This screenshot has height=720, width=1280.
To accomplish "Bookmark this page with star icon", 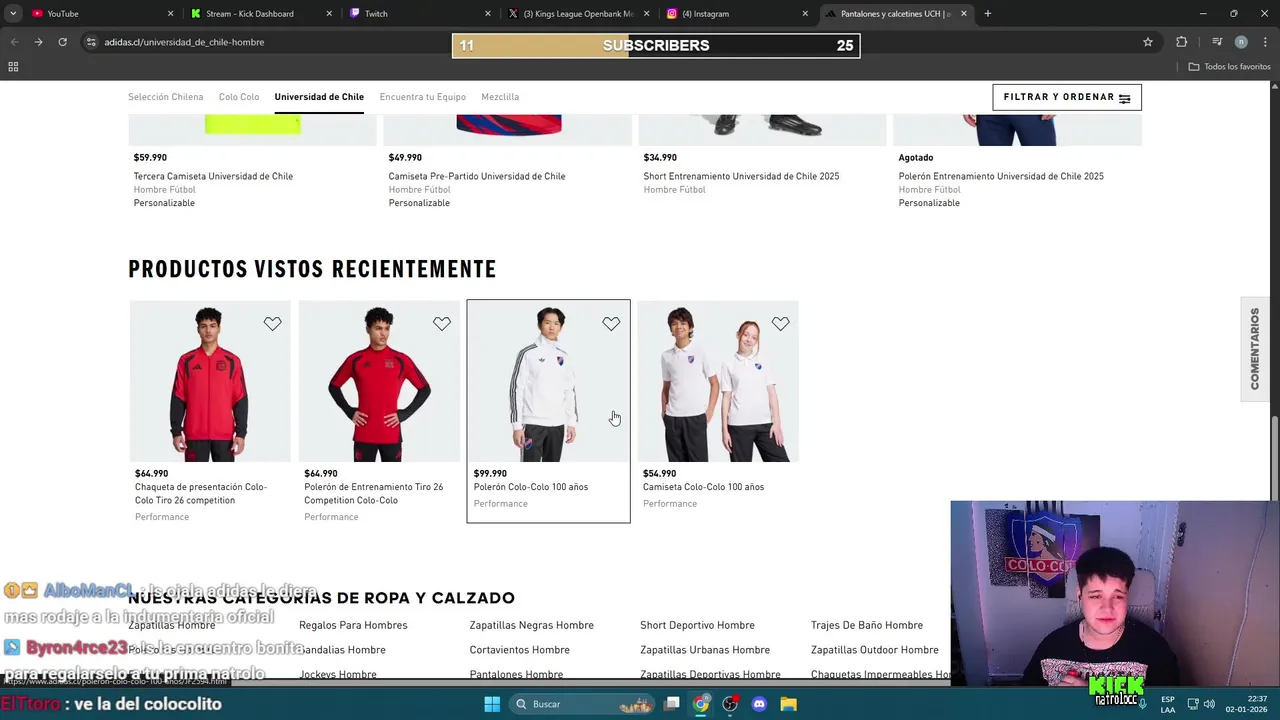I will (1148, 42).
